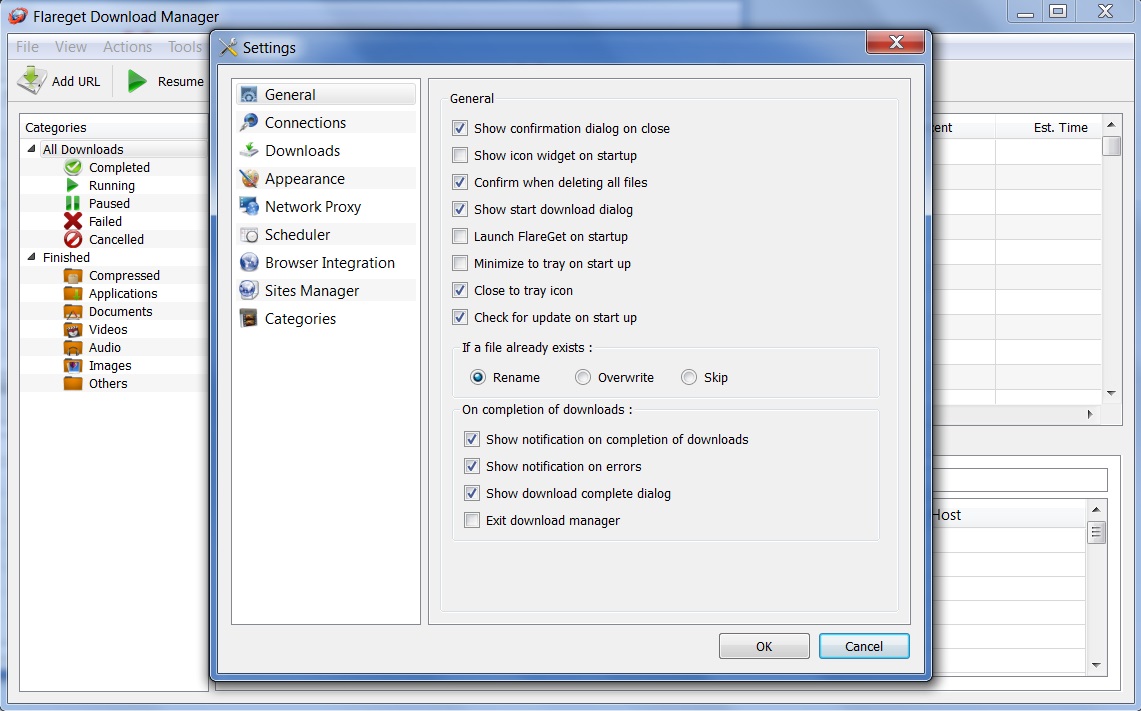Image resolution: width=1141 pixels, height=711 pixels.
Task: Uncheck Close to tray icon
Action: [460, 290]
